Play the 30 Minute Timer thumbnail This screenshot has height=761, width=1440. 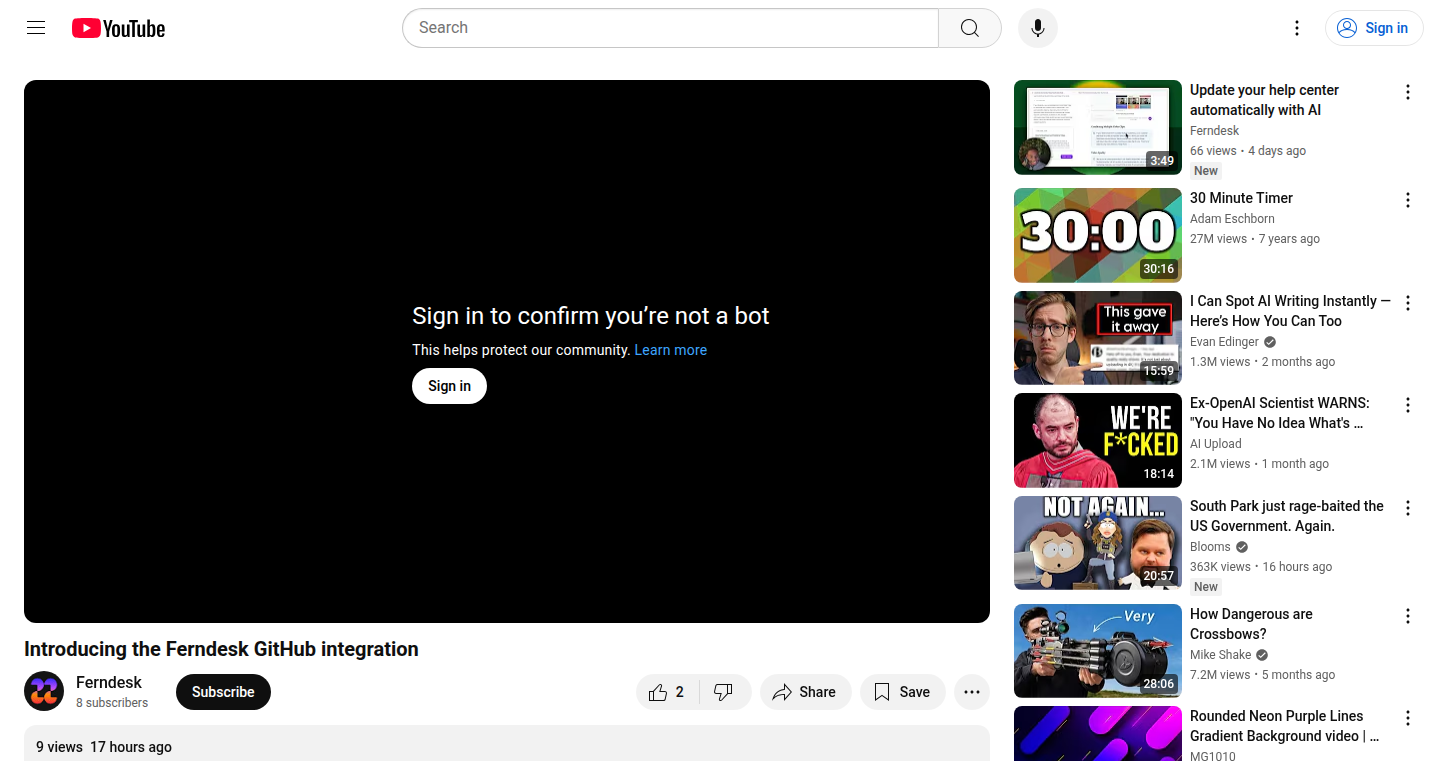1098,235
